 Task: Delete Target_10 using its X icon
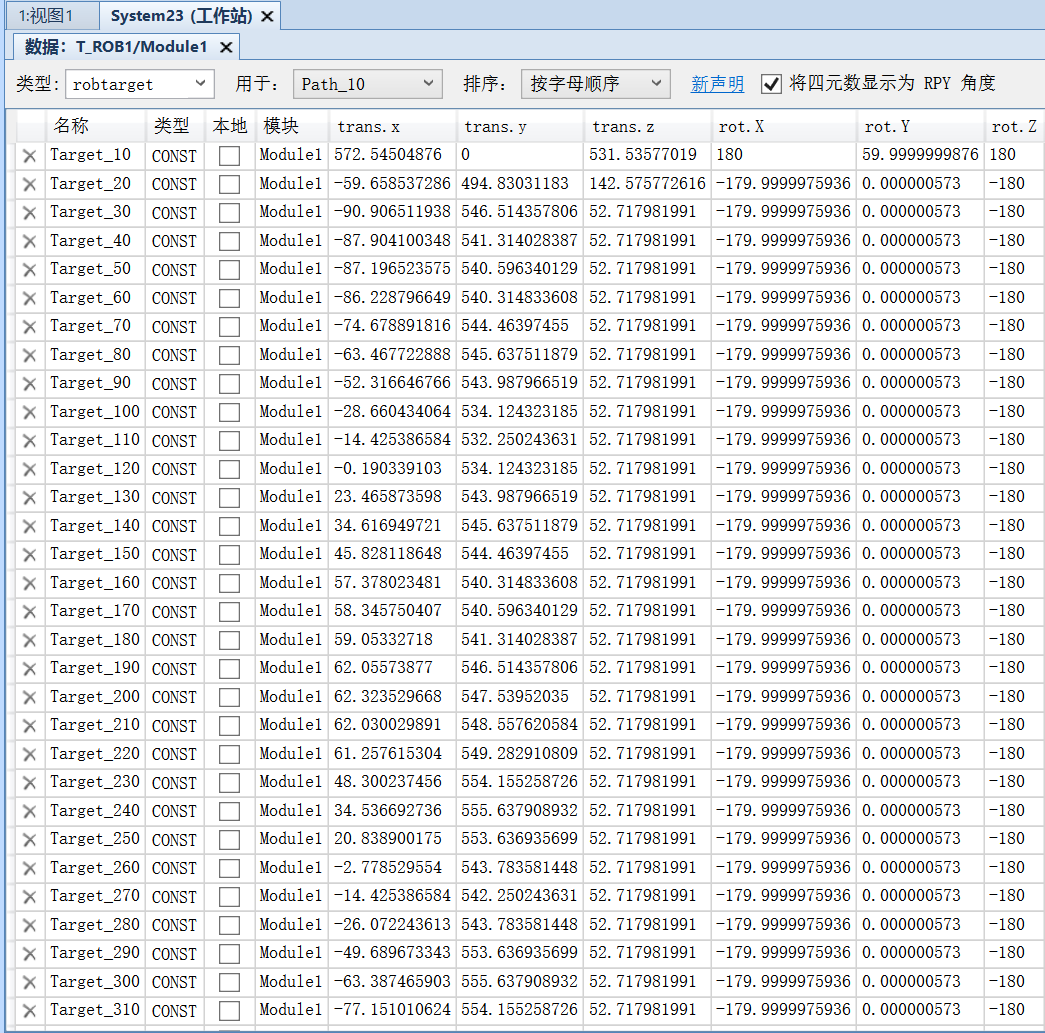(x=29, y=156)
